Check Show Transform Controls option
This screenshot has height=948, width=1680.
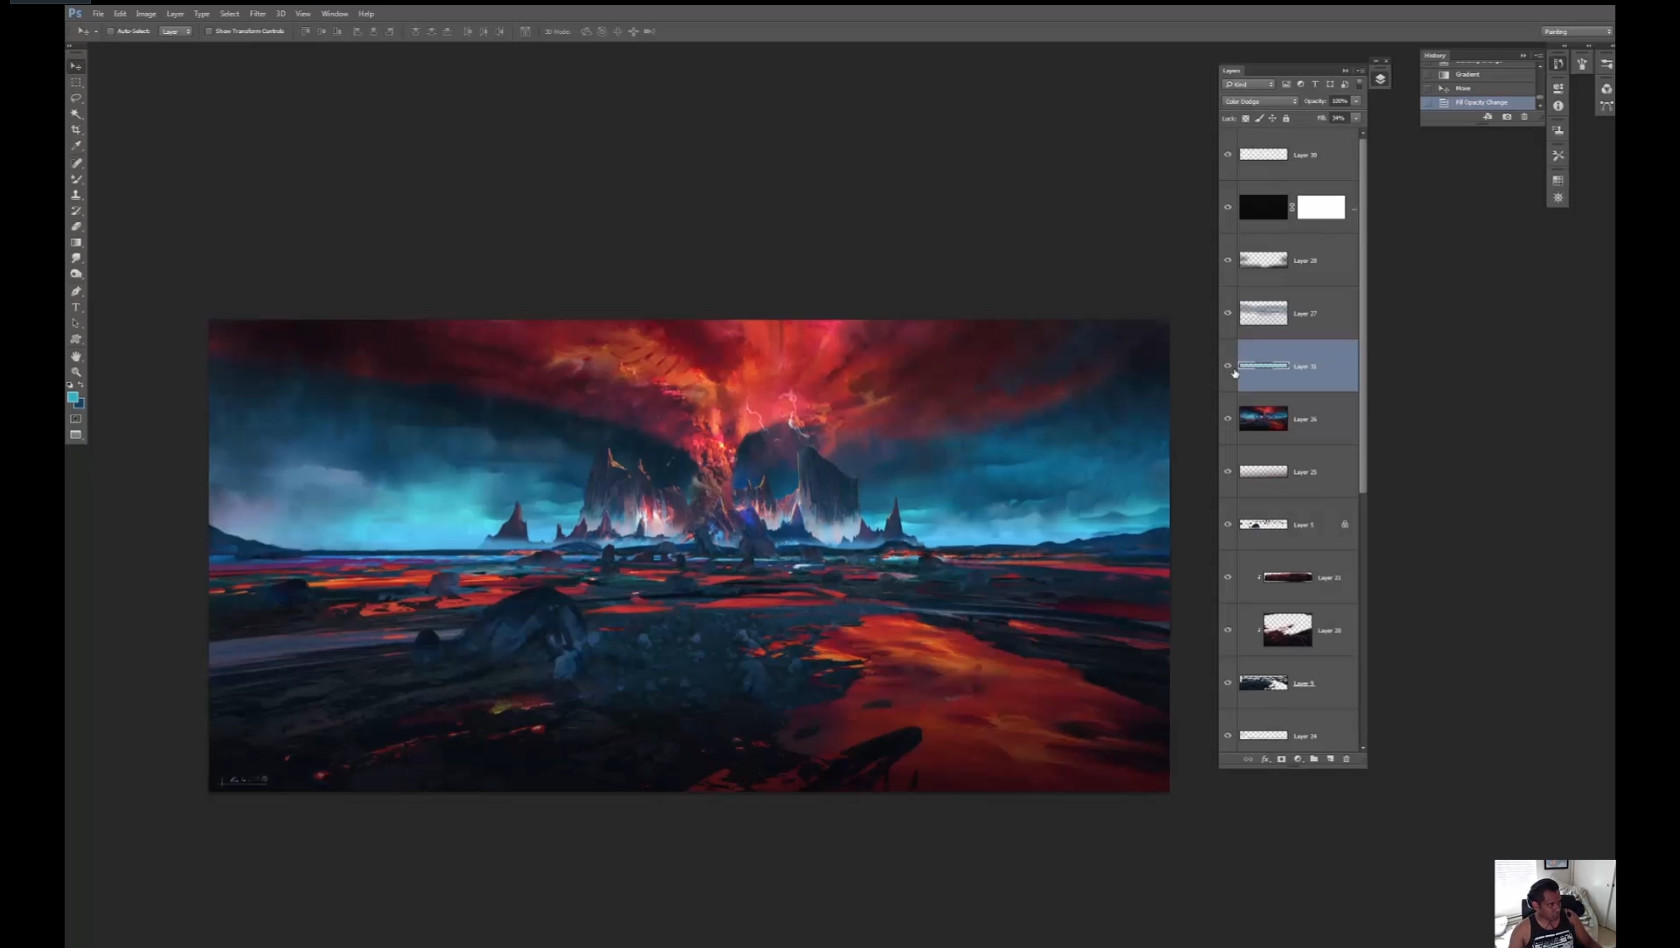[209, 31]
